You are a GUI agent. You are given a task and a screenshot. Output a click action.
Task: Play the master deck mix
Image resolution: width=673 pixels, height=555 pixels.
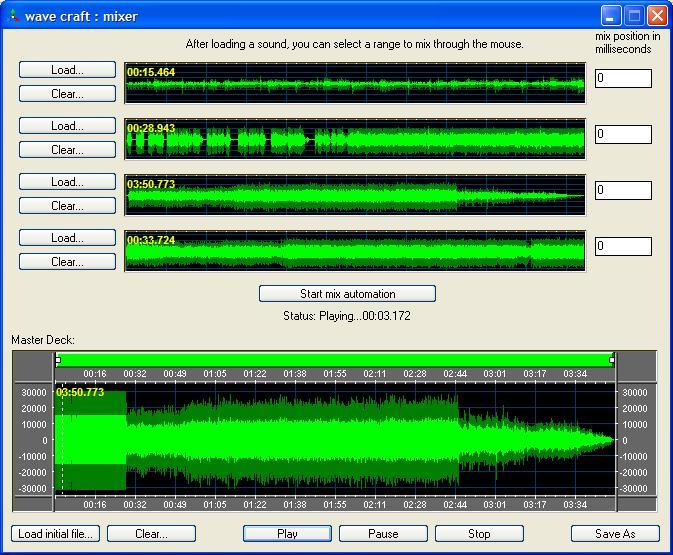pos(287,534)
